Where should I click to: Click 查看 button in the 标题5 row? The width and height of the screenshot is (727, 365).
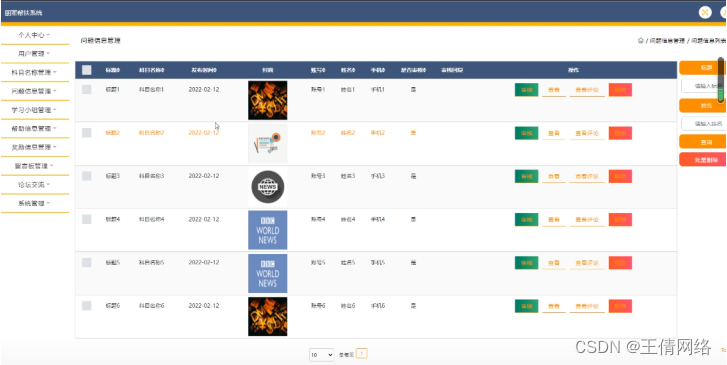pos(554,263)
